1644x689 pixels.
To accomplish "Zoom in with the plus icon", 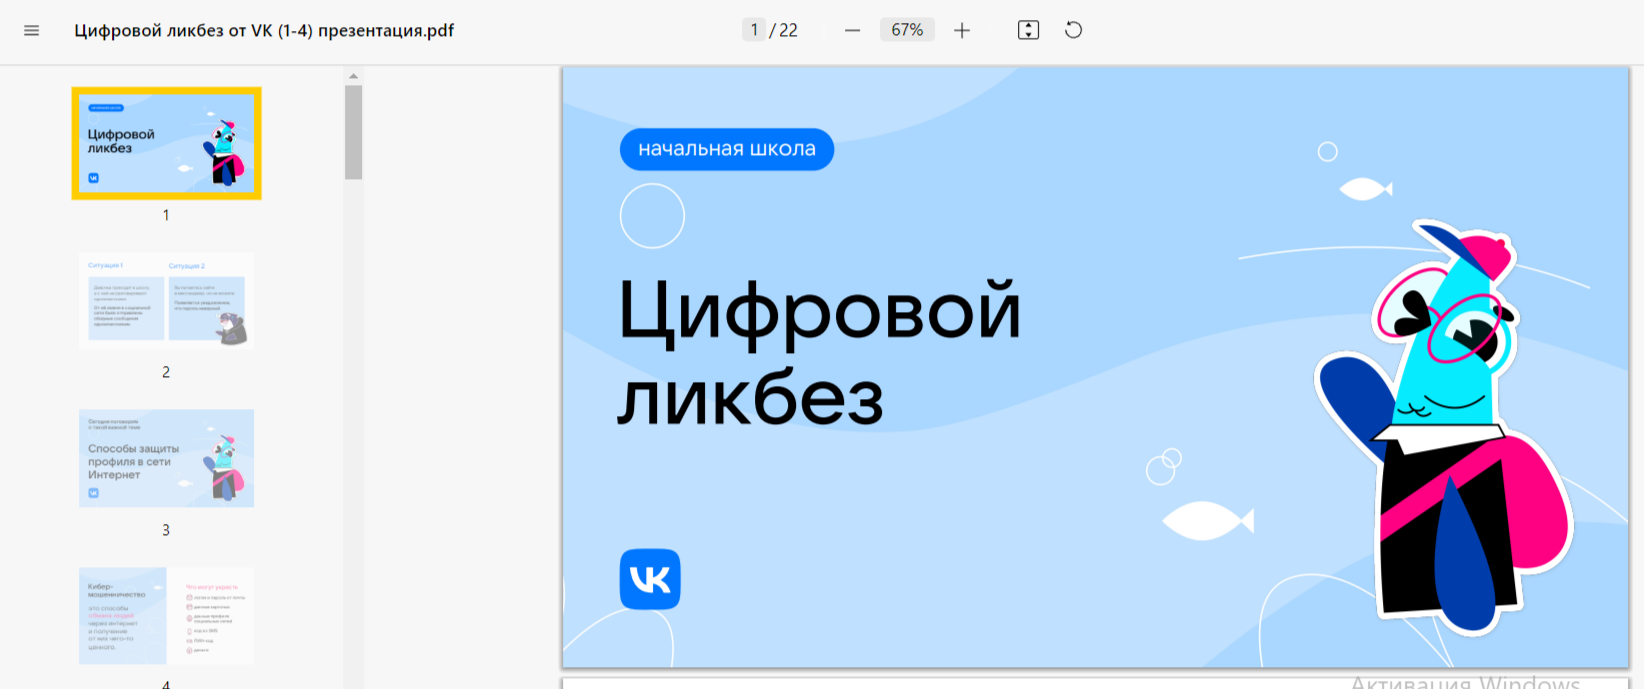I will click(962, 30).
